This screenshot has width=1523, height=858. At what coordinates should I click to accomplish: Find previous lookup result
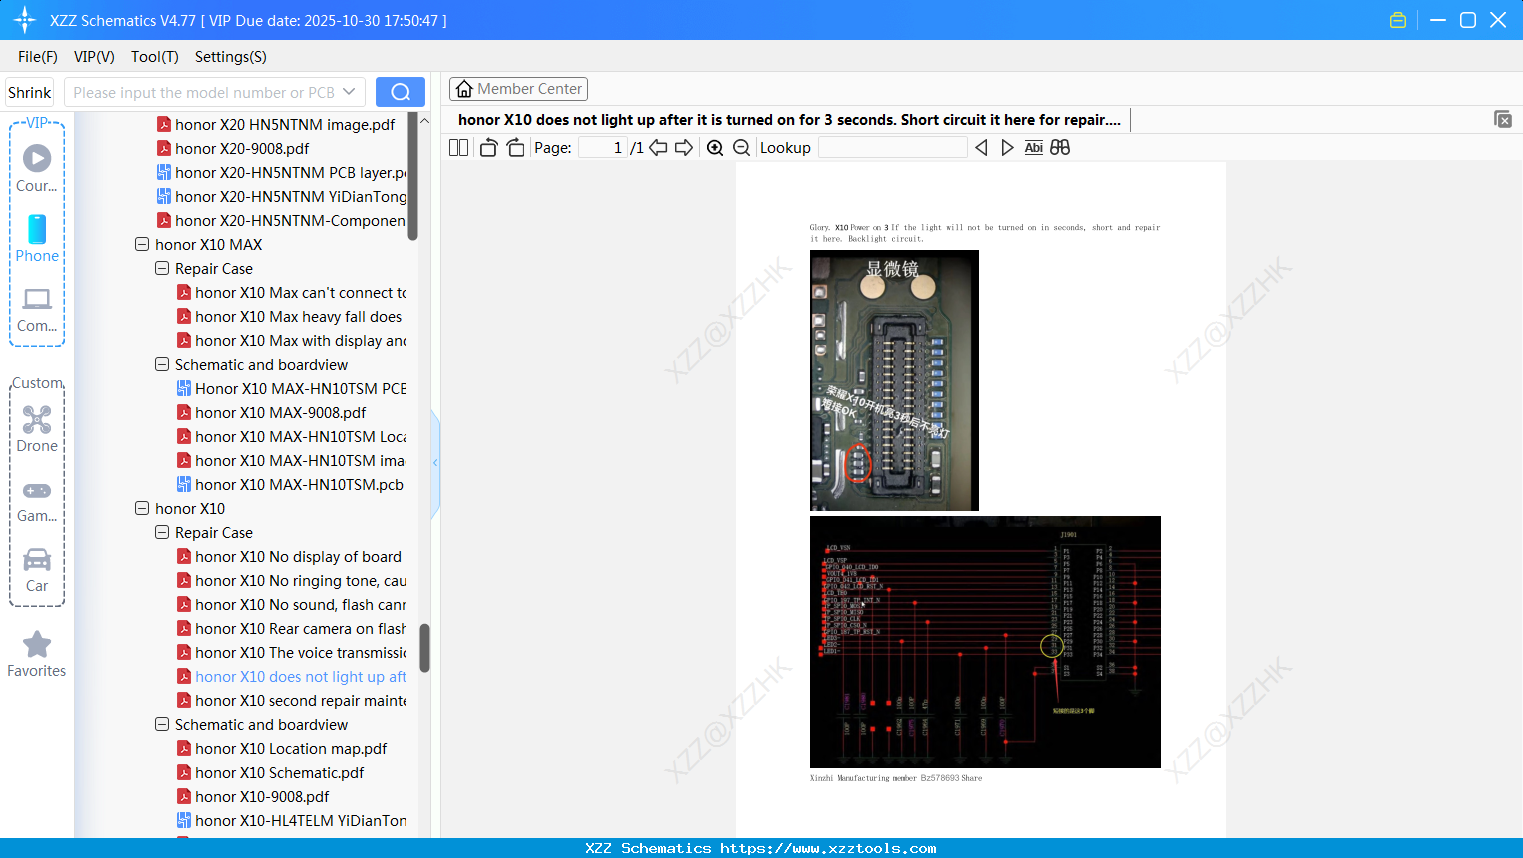coord(981,147)
